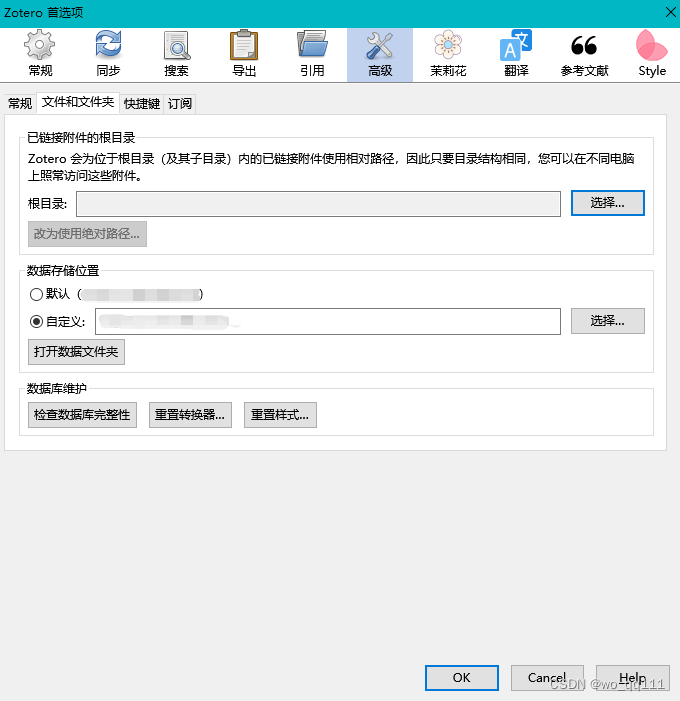Switch to the 文件和文件夹 tab
Viewport: 680px width, 701px height.
(78, 102)
